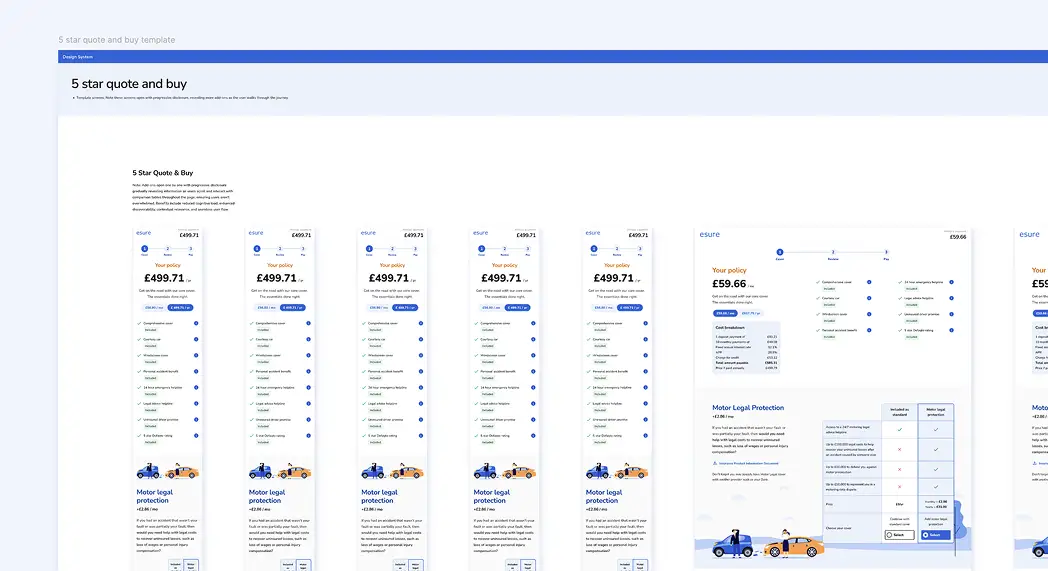The width and height of the screenshot is (1048, 572).
Task: Click the Legal advice helpline info icon in the desktop mockup
Action: pyautogui.click(x=951, y=297)
